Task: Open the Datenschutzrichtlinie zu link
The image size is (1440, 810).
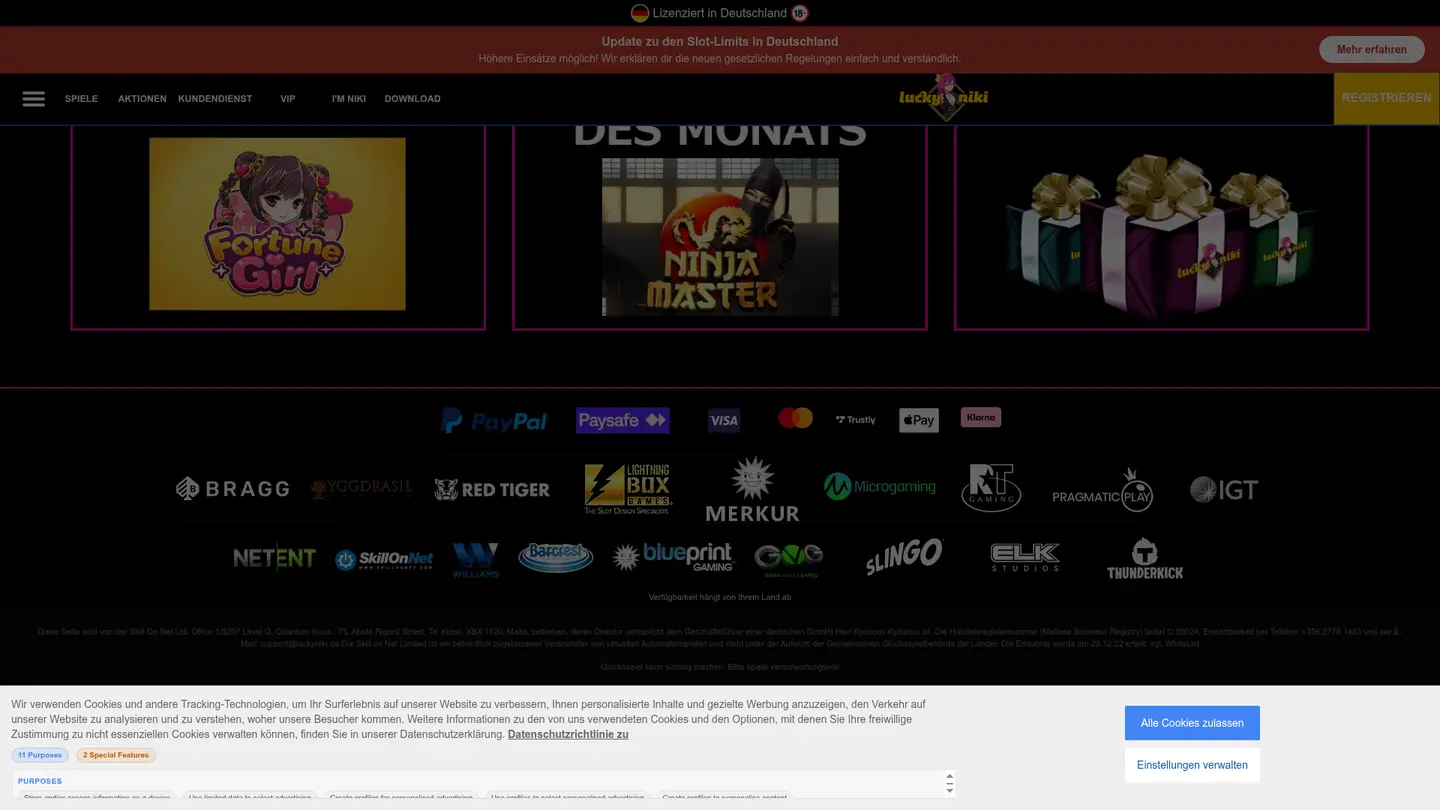Action: point(568,734)
